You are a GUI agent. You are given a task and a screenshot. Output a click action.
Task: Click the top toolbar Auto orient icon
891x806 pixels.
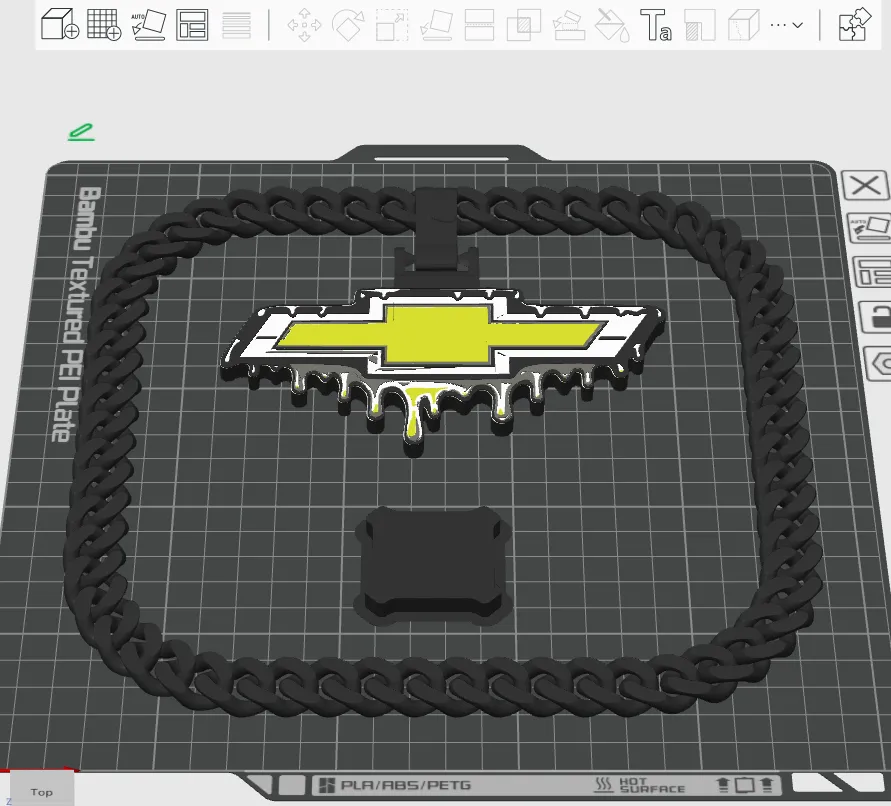[x=148, y=24]
